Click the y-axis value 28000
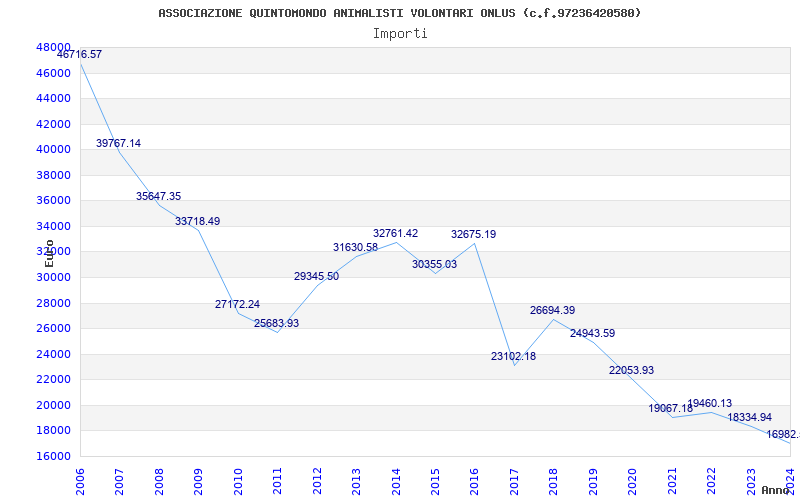 pos(53,304)
